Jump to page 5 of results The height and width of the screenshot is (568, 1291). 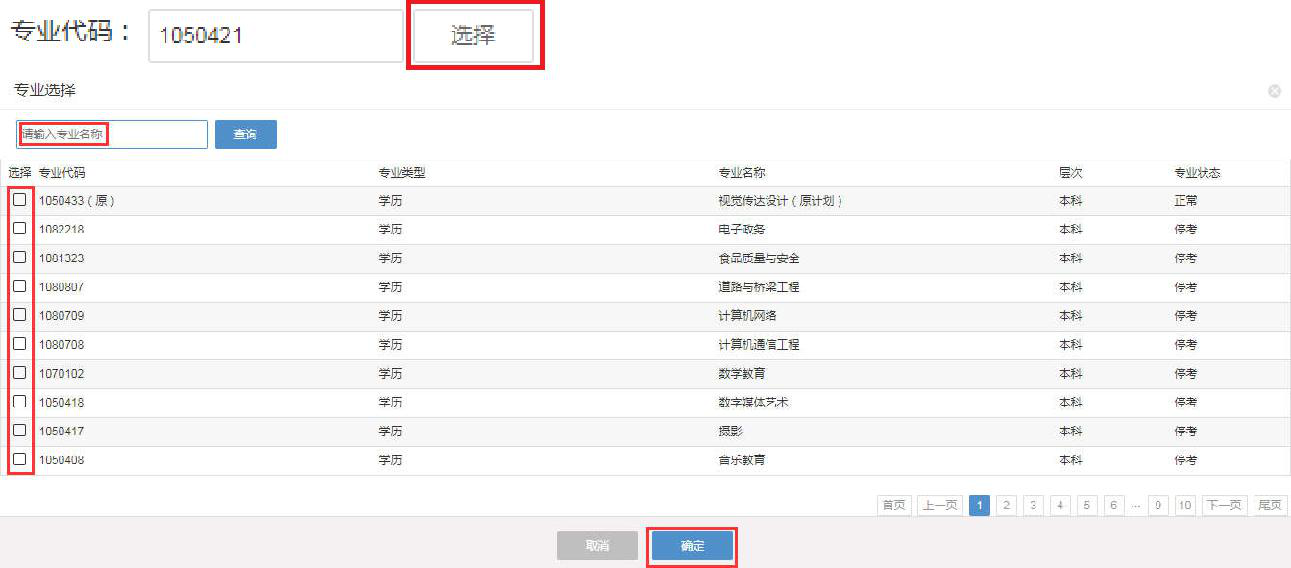click(1088, 506)
